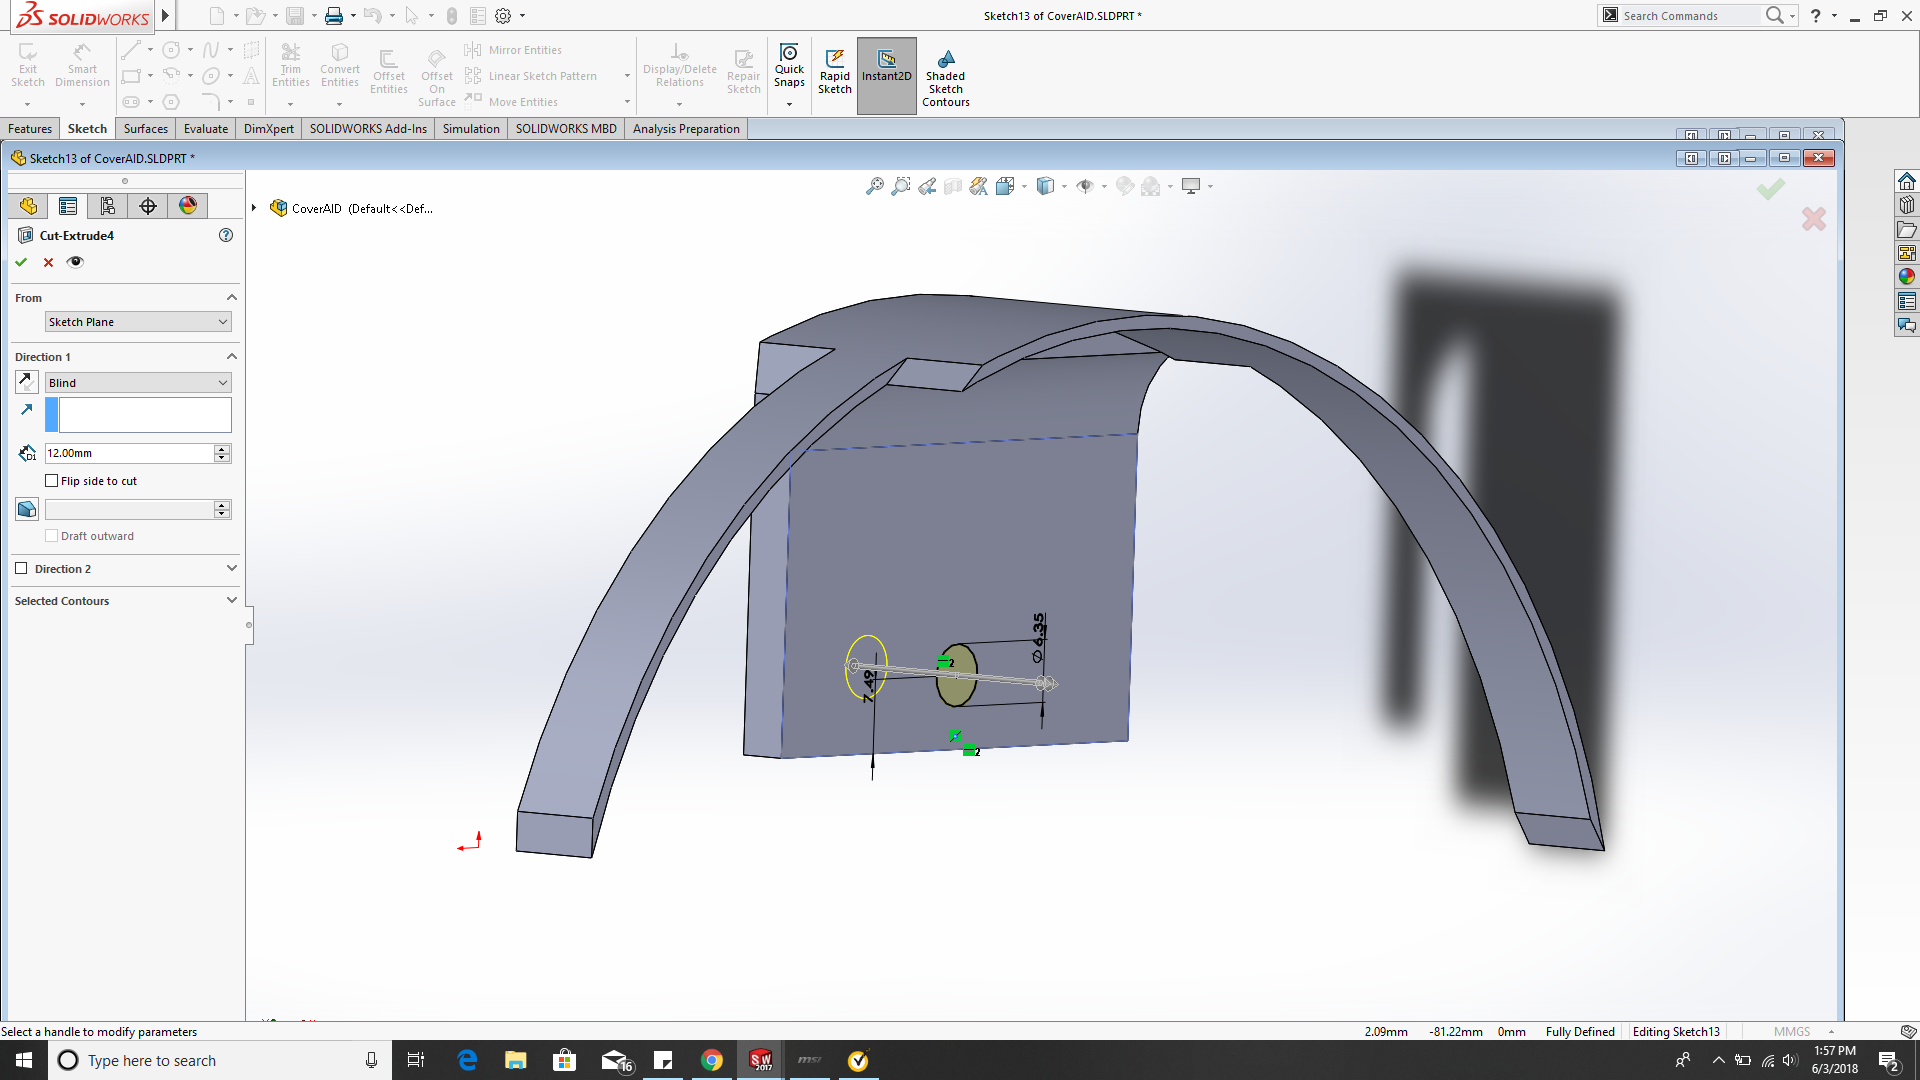Enable Draft outward checkbox
Viewport: 1920px width, 1080px height.
pos(52,536)
